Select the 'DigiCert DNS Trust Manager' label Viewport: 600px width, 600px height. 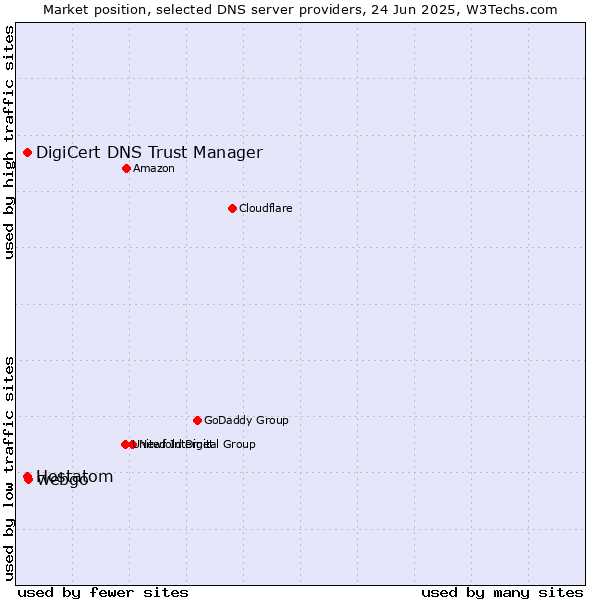tap(149, 152)
